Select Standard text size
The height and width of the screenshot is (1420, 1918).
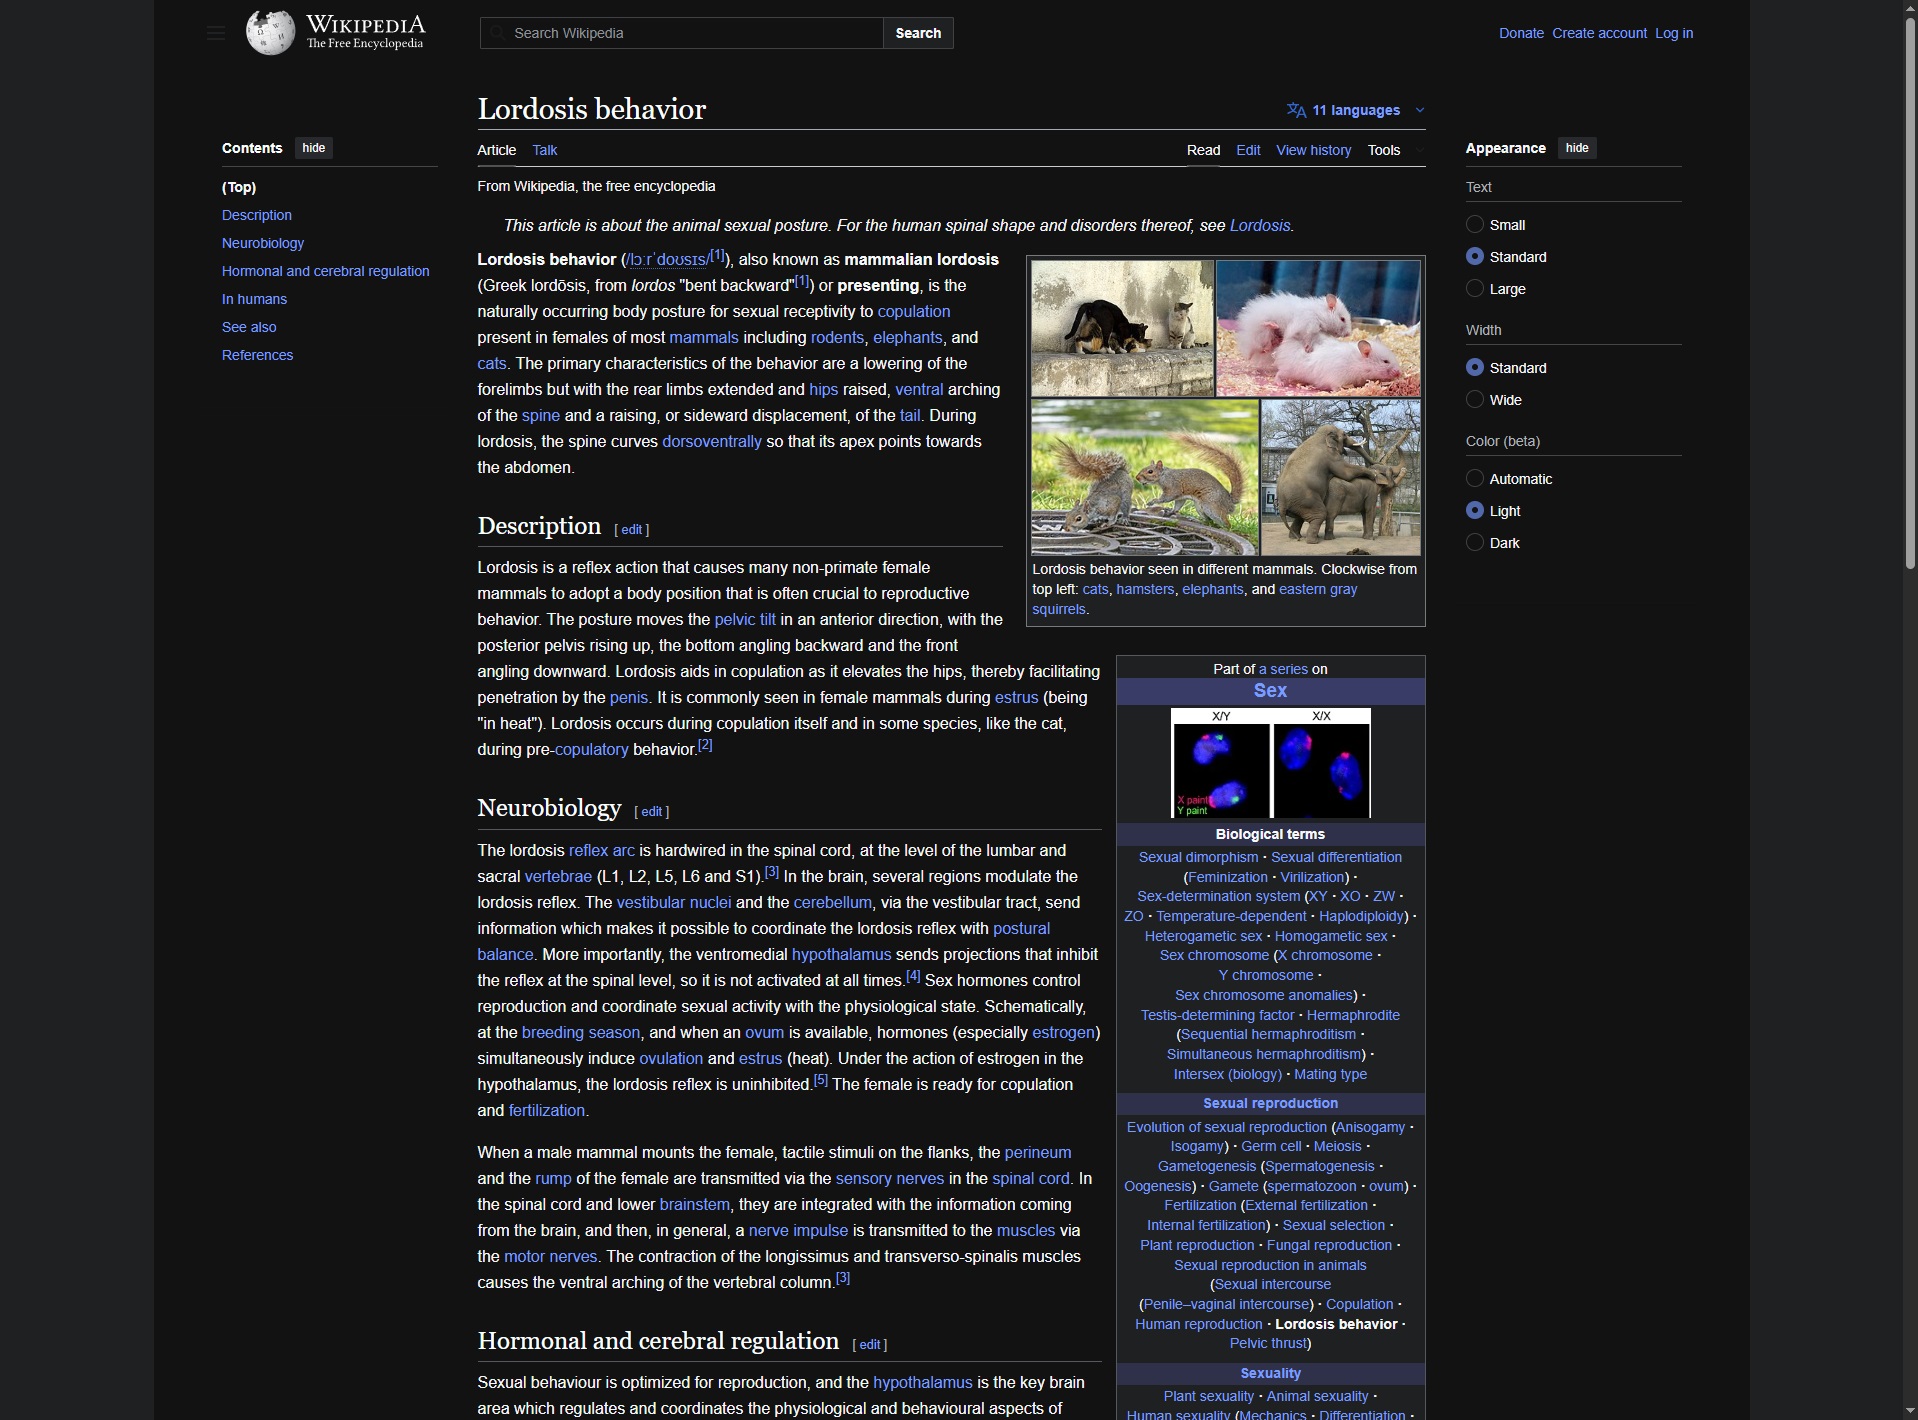point(1474,256)
